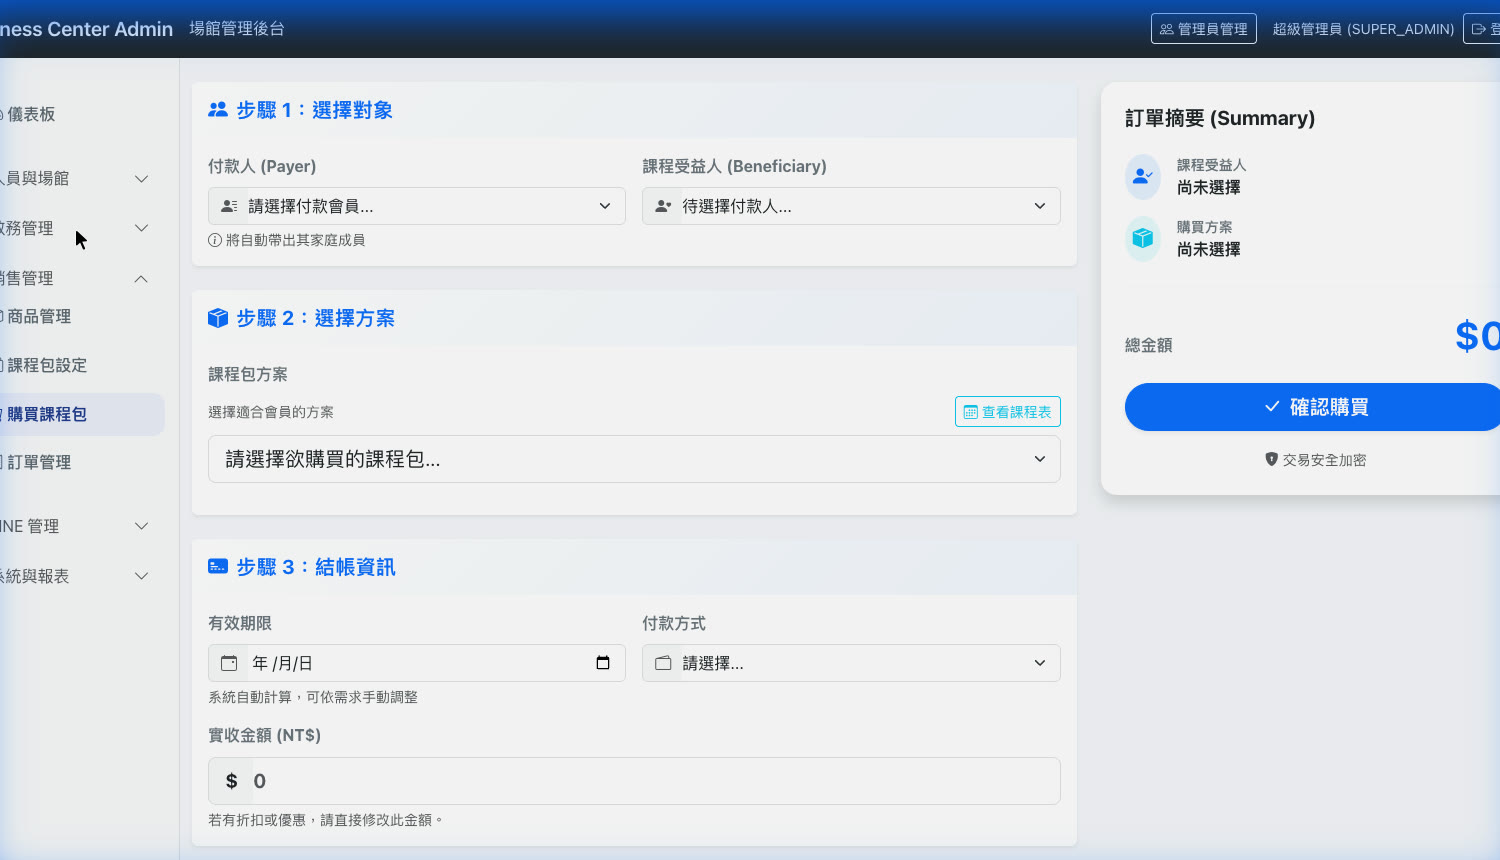Click the wallet icon in 付款方式 field

coord(663,663)
